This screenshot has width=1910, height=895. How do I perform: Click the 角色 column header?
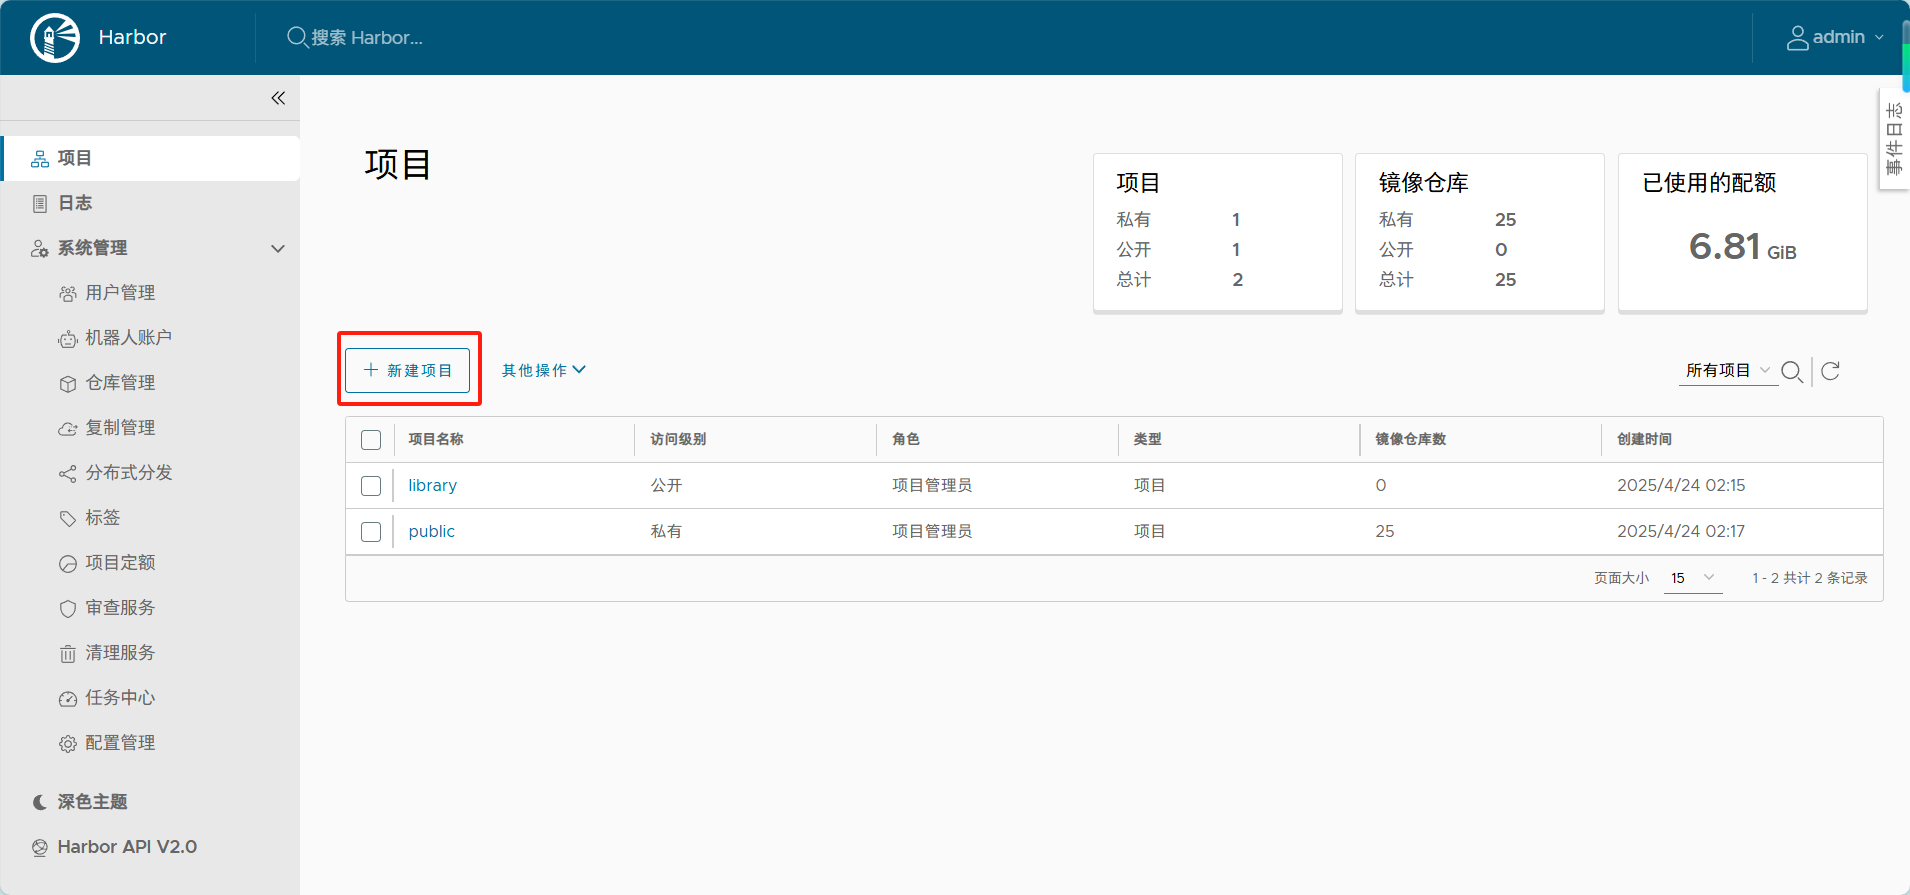click(x=906, y=439)
